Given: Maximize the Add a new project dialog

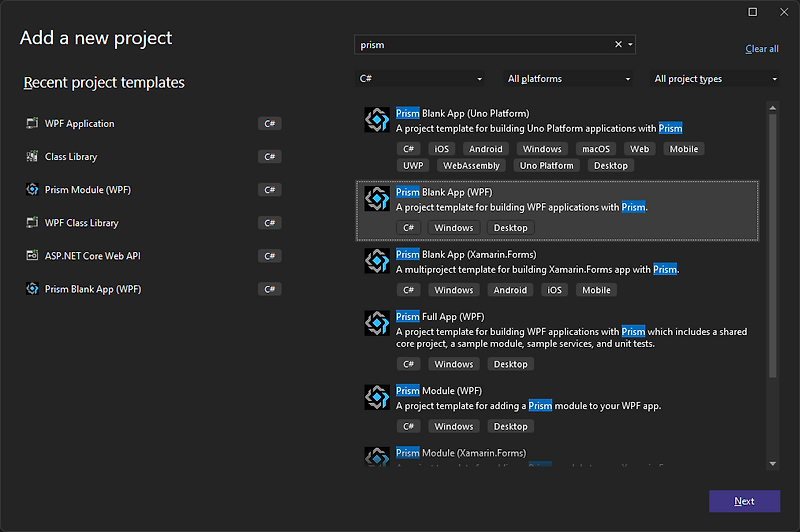Looking at the screenshot, I should (x=753, y=12).
